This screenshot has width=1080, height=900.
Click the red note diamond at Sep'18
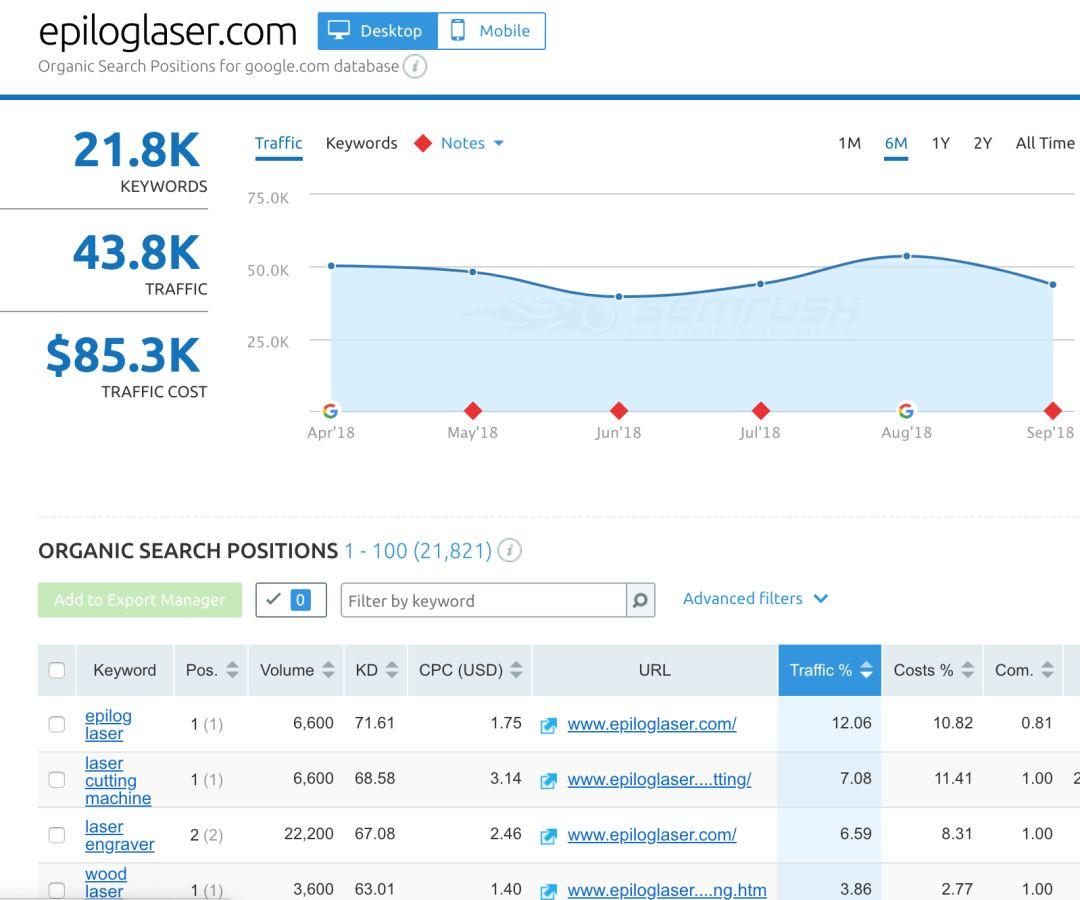(1052, 411)
